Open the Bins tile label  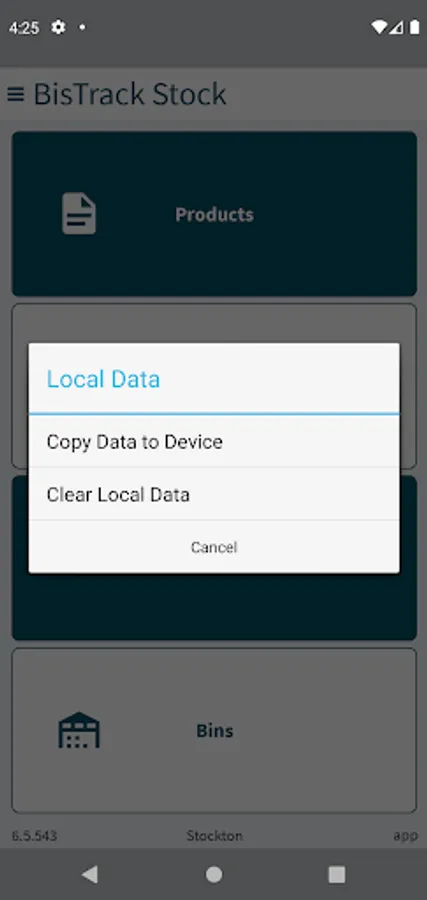pos(215,731)
